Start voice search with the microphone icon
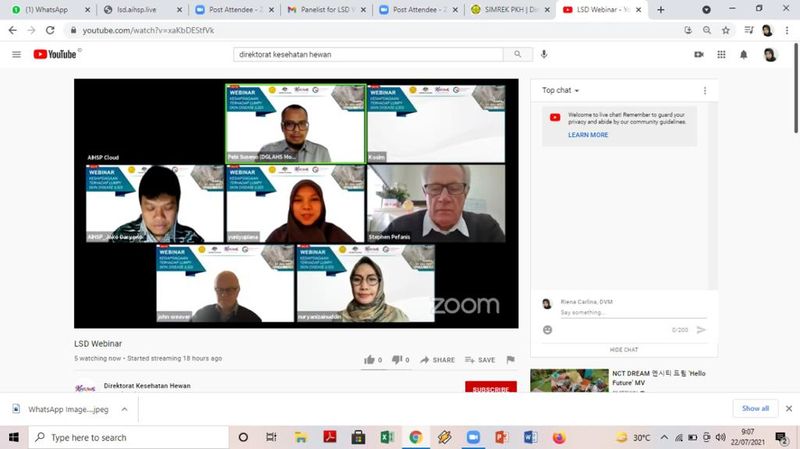The width and height of the screenshot is (800, 449). pyautogui.click(x=544, y=54)
